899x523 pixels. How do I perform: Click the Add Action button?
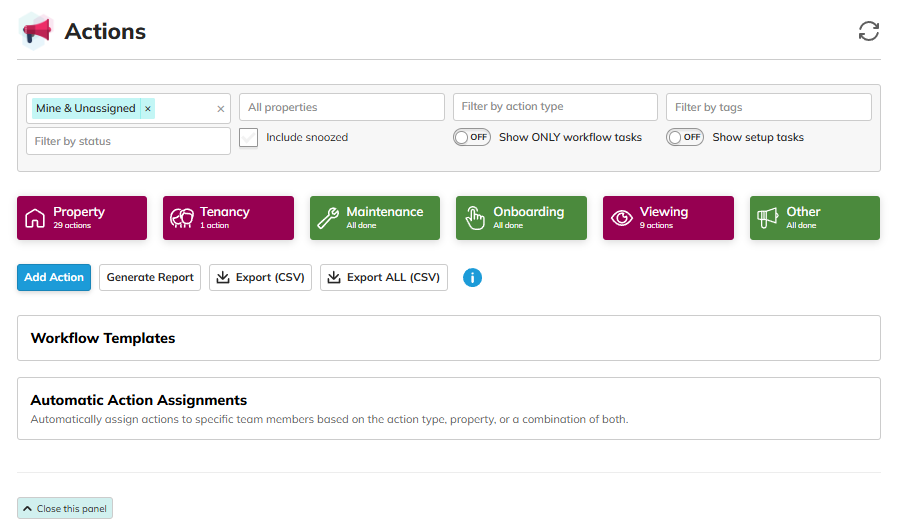[54, 278]
